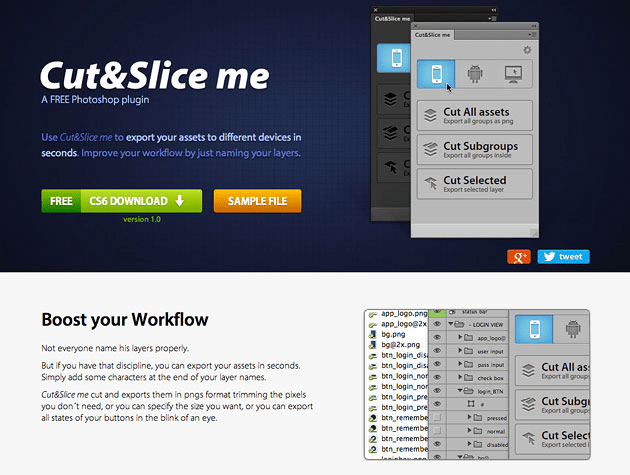Screen dimensions: 630x475
Task: Open settings gear in the light panel
Action: click(x=527, y=50)
